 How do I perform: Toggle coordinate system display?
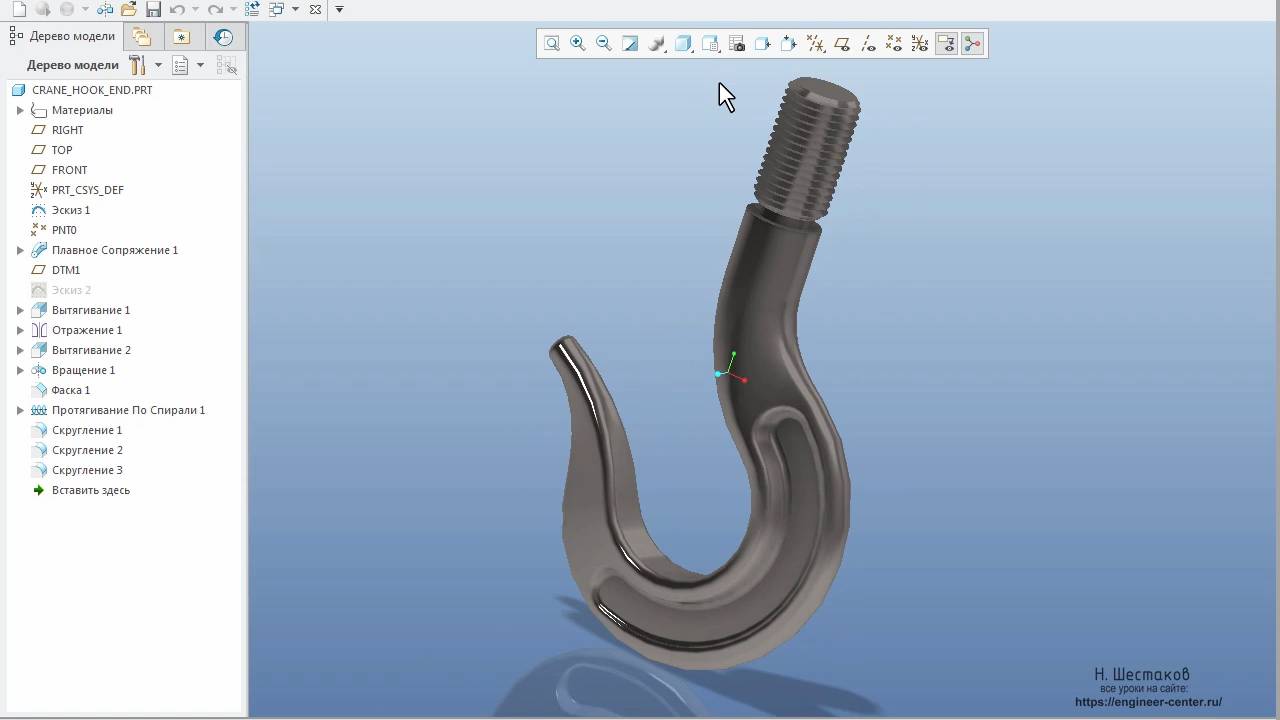[920, 43]
